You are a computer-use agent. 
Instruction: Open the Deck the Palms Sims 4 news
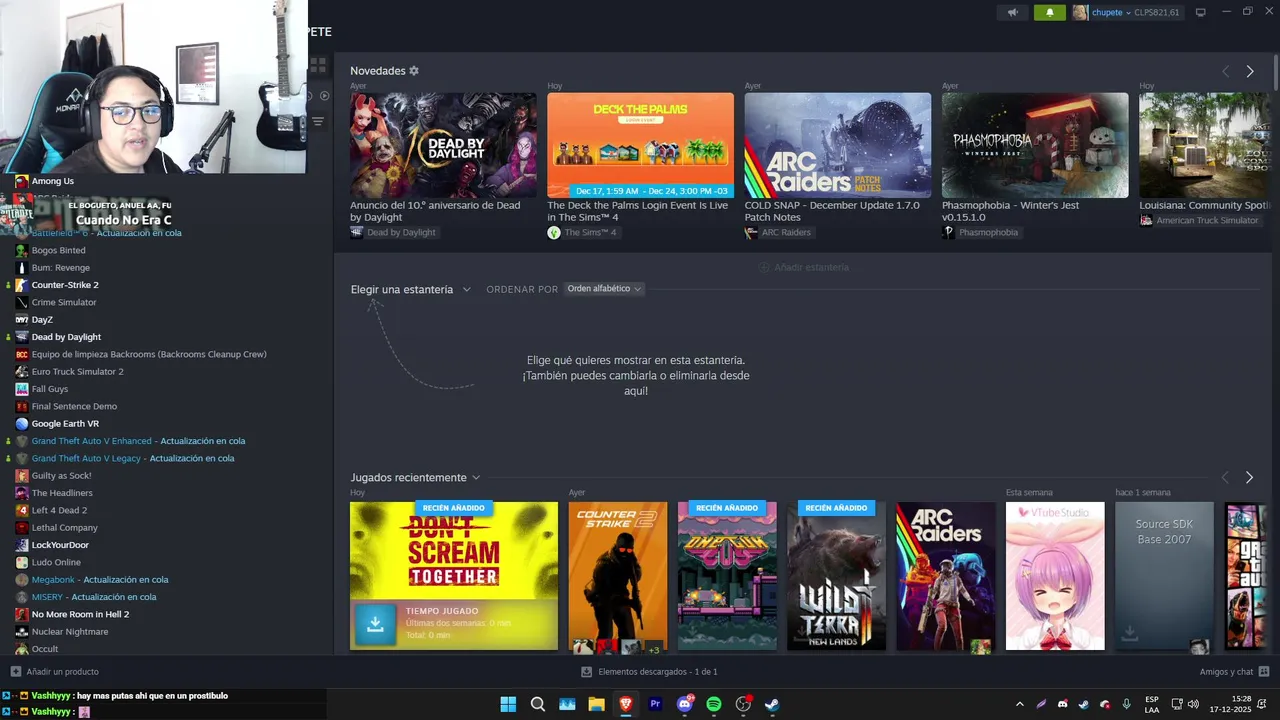click(640, 145)
